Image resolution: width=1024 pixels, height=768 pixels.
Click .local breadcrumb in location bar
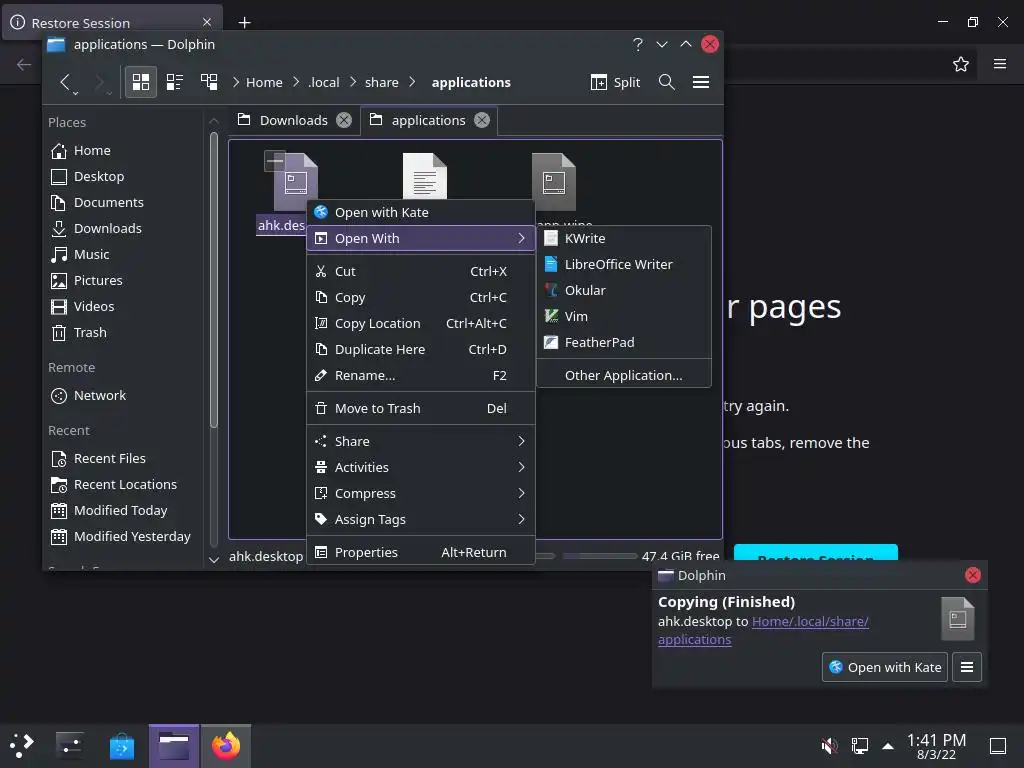324,82
